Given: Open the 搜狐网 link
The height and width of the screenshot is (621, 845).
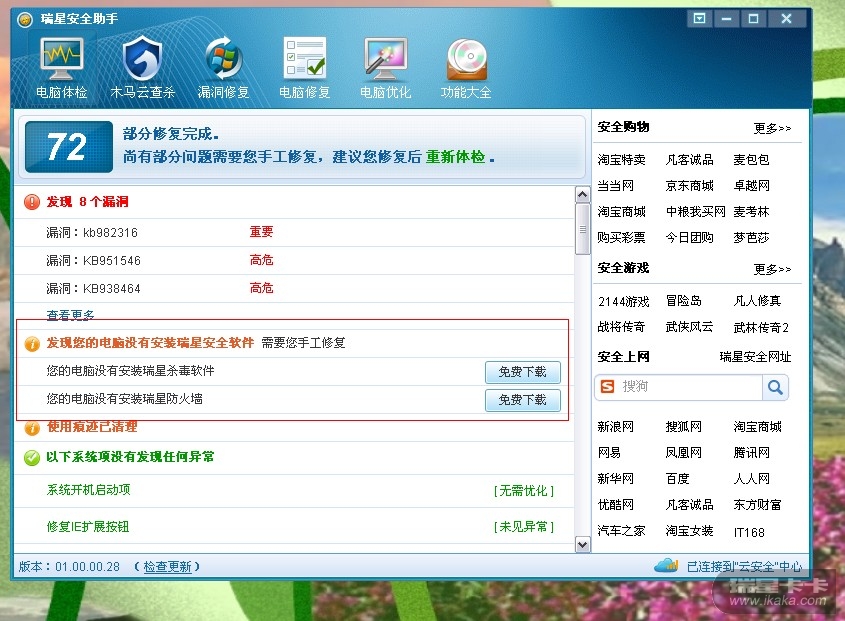Looking at the screenshot, I should pos(683,427).
